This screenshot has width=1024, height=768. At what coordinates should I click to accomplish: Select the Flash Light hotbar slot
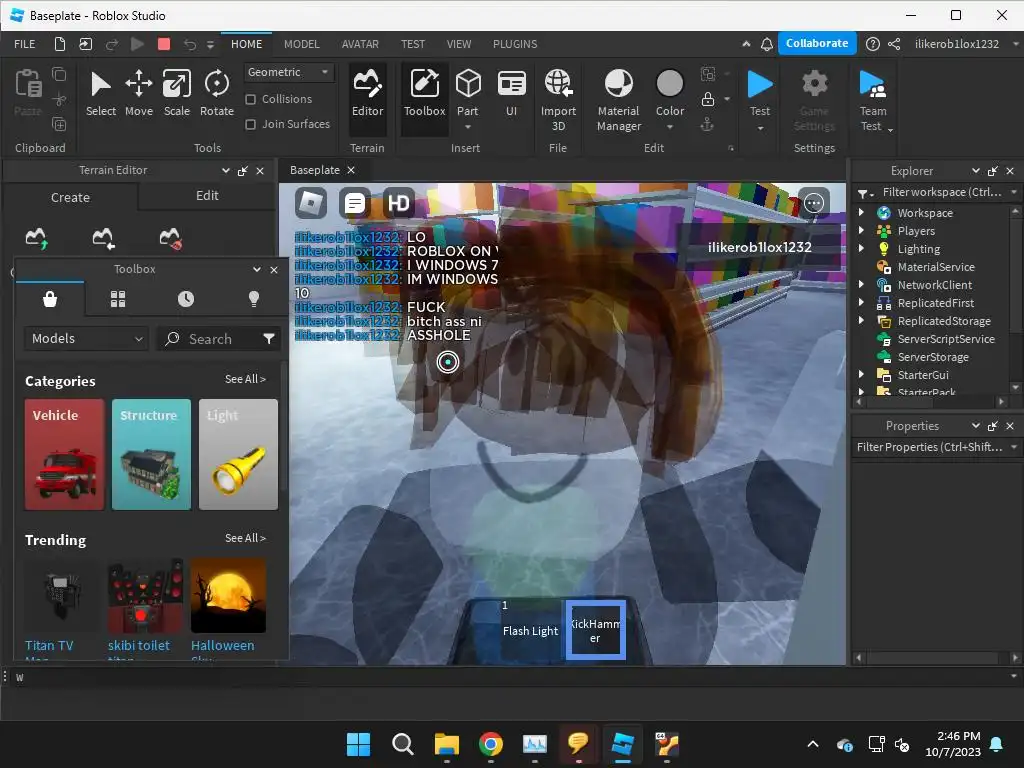(x=530, y=630)
